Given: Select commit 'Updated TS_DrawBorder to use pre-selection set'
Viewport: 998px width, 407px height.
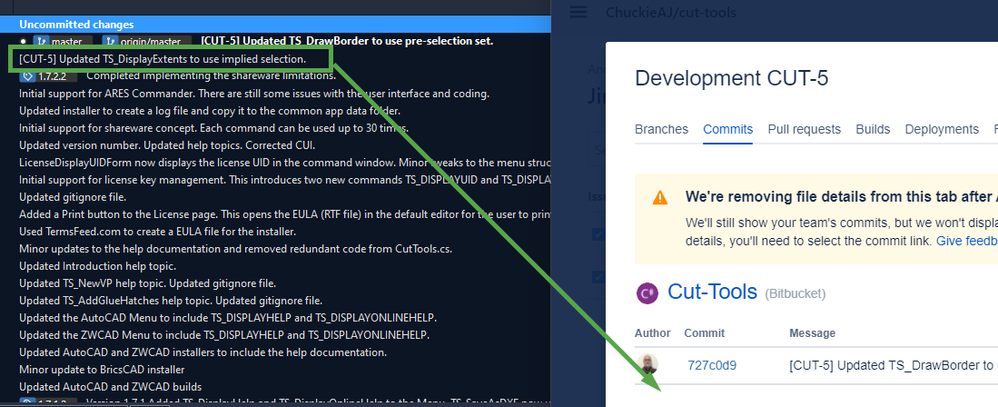Looking at the screenshot, I should pyautogui.click(x=347, y=41).
